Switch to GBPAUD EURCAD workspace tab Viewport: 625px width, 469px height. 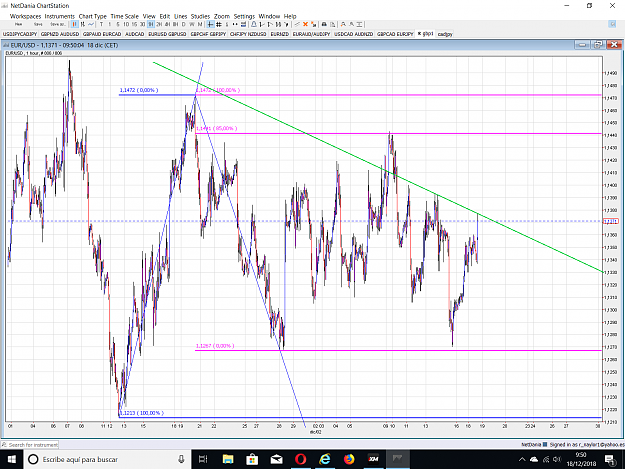102,34
